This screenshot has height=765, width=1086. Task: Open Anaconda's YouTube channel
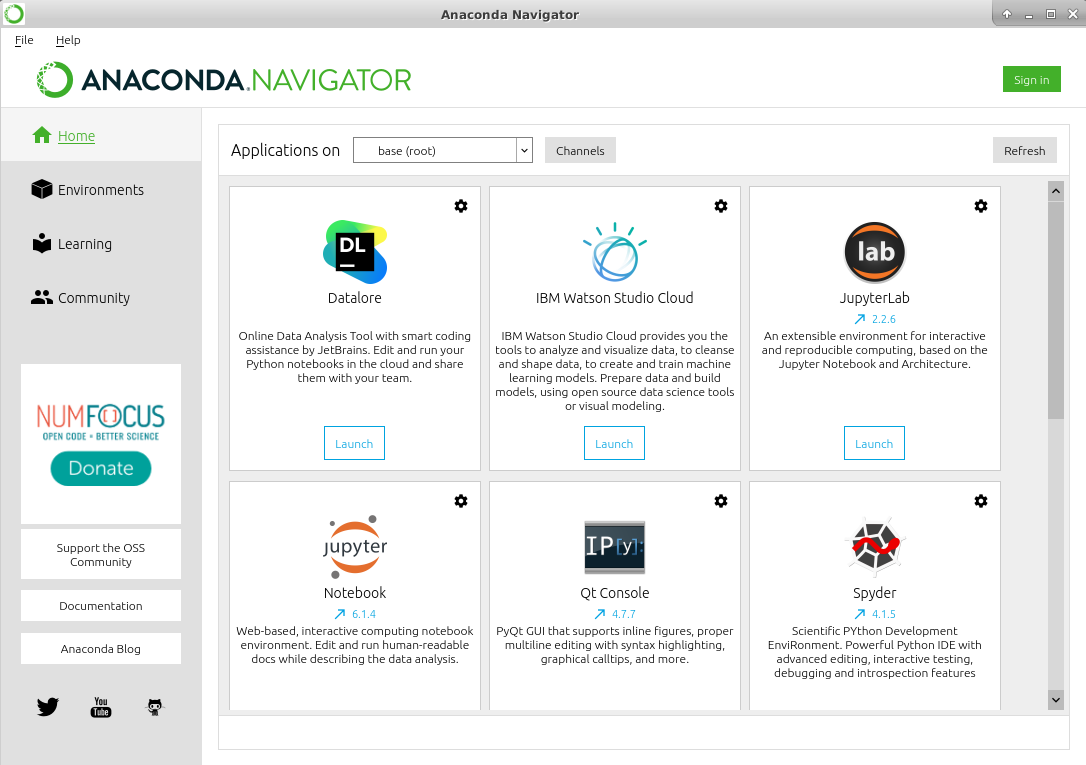(x=100, y=707)
